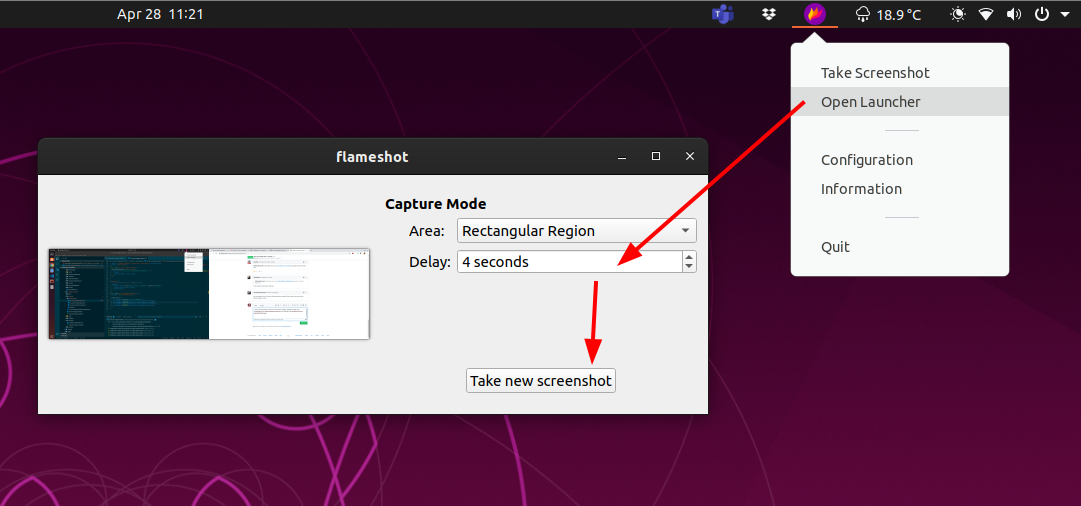Click the flameshot window title bar text

click(x=372, y=156)
